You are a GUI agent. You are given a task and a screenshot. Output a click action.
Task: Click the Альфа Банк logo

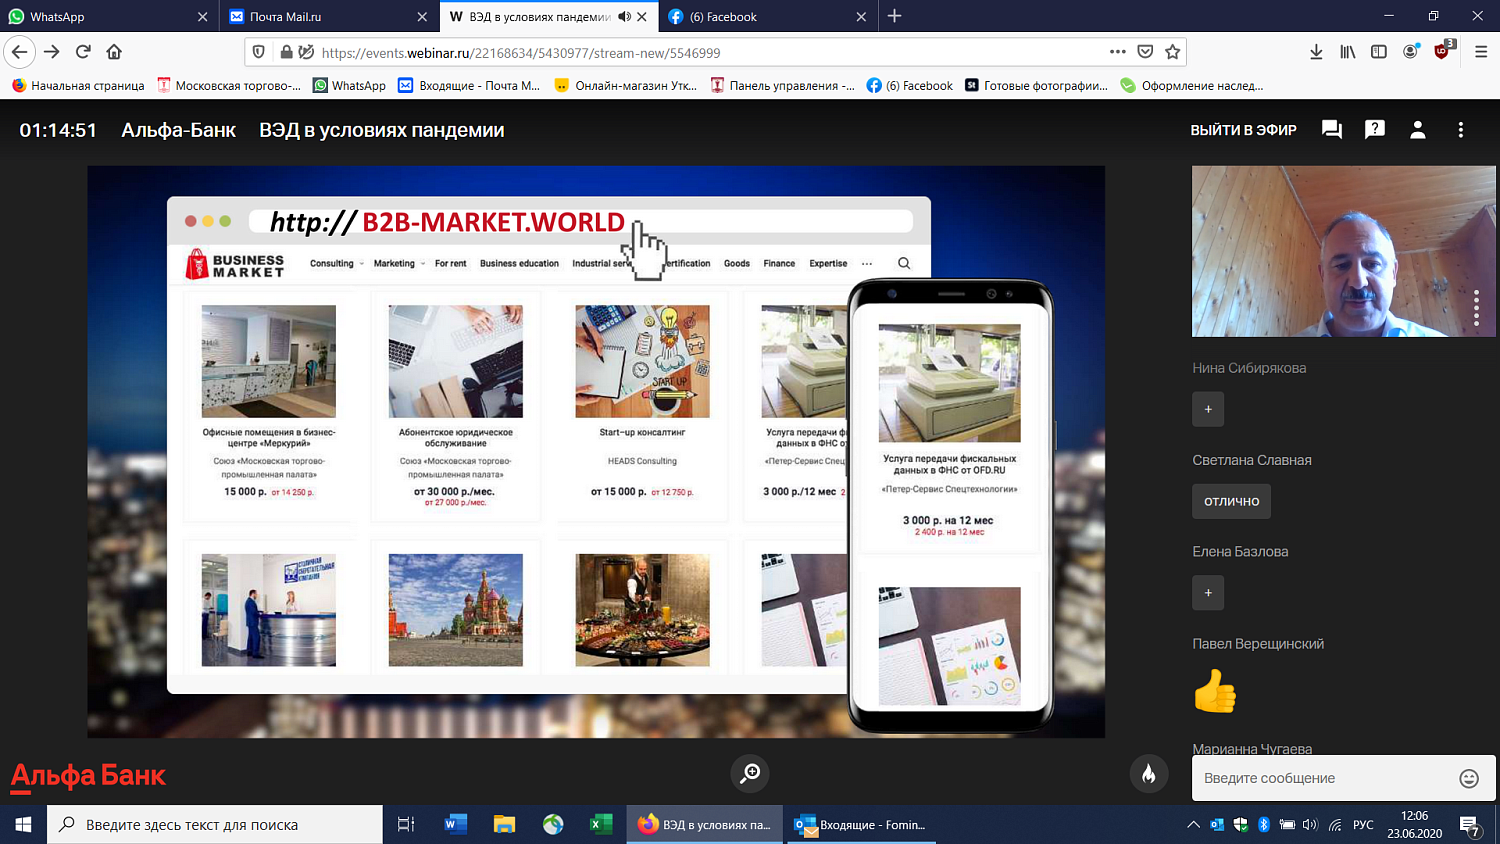pyautogui.click(x=88, y=776)
